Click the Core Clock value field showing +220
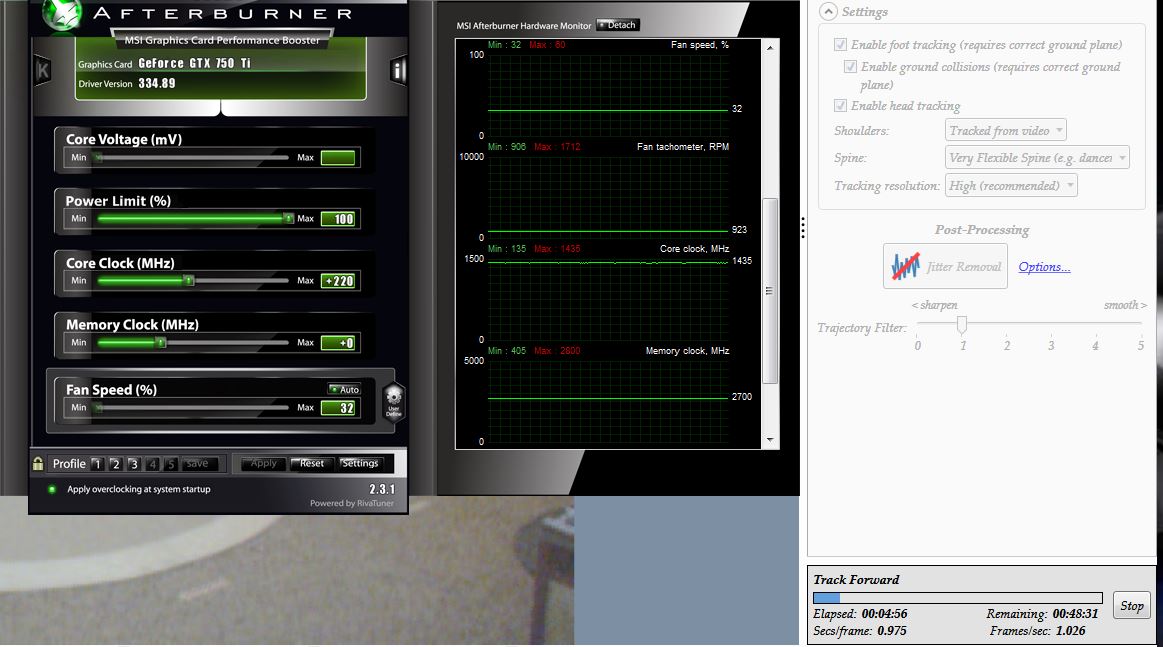The image size is (1163, 647). pyautogui.click(x=338, y=280)
